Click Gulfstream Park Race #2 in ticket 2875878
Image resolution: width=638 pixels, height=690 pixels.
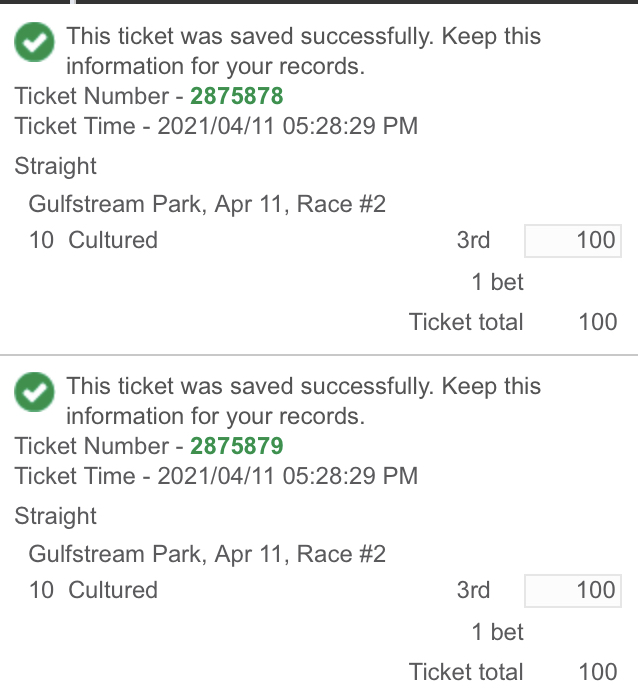207,205
